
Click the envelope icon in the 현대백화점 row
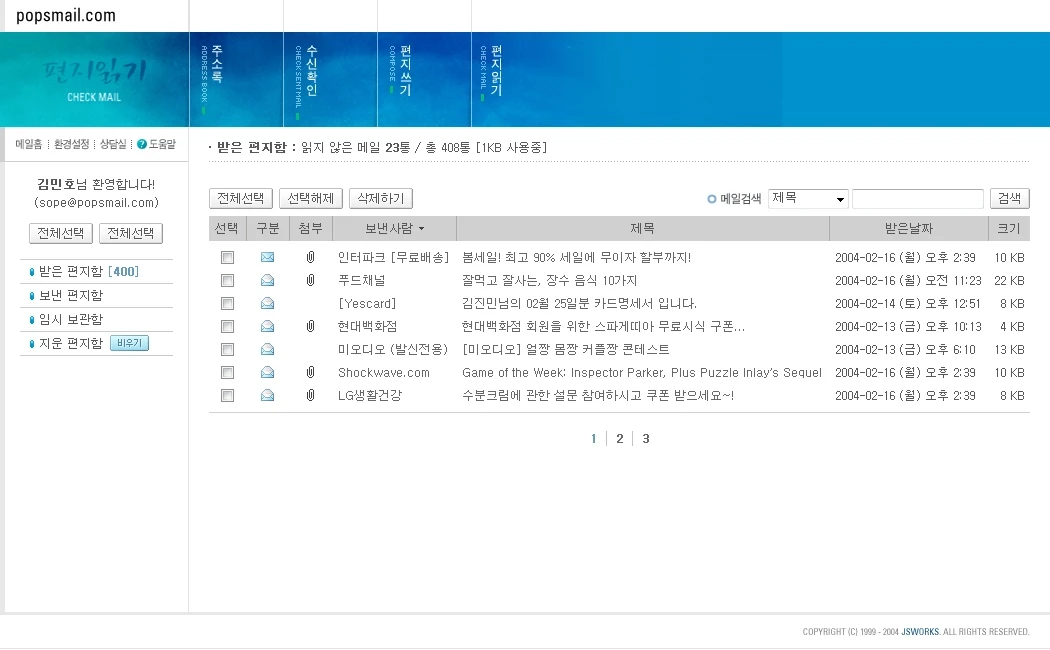pos(267,326)
